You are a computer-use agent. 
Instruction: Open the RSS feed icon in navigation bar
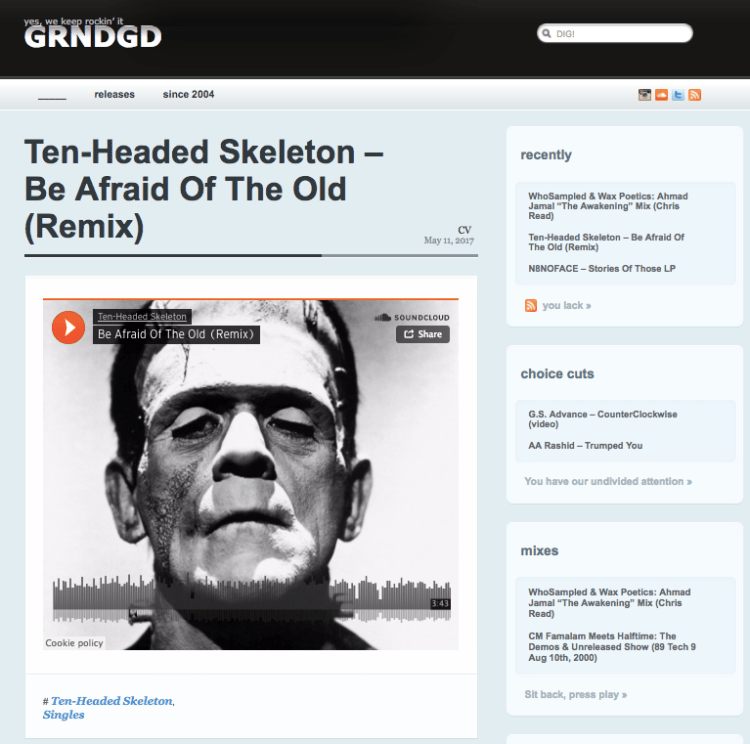695,95
